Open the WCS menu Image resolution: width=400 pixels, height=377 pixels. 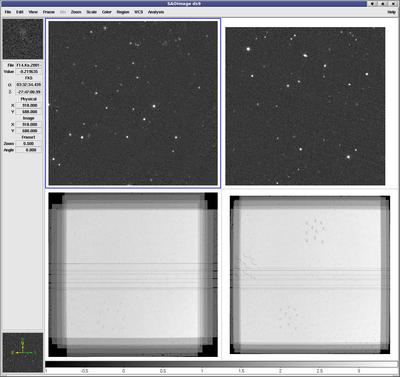pyautogui.click(x=138, y=12)
